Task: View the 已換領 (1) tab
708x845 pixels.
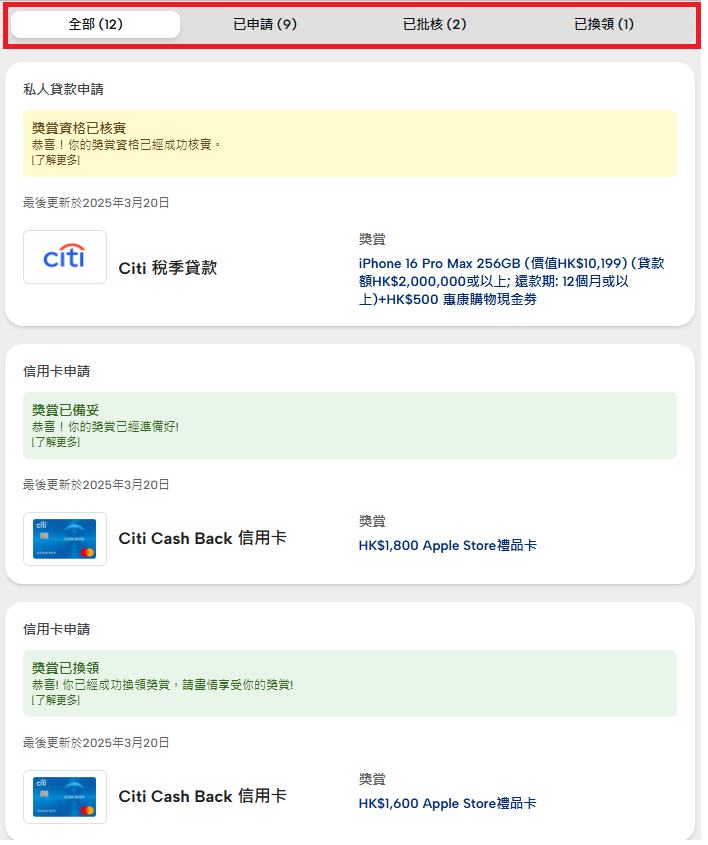Action: click(604, 23)
